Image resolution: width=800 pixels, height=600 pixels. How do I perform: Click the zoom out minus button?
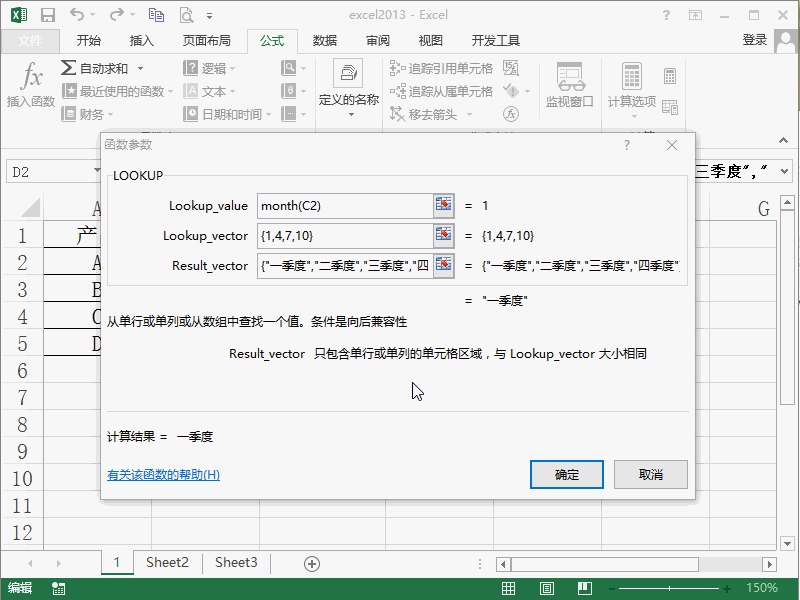(x=612, y=588)
